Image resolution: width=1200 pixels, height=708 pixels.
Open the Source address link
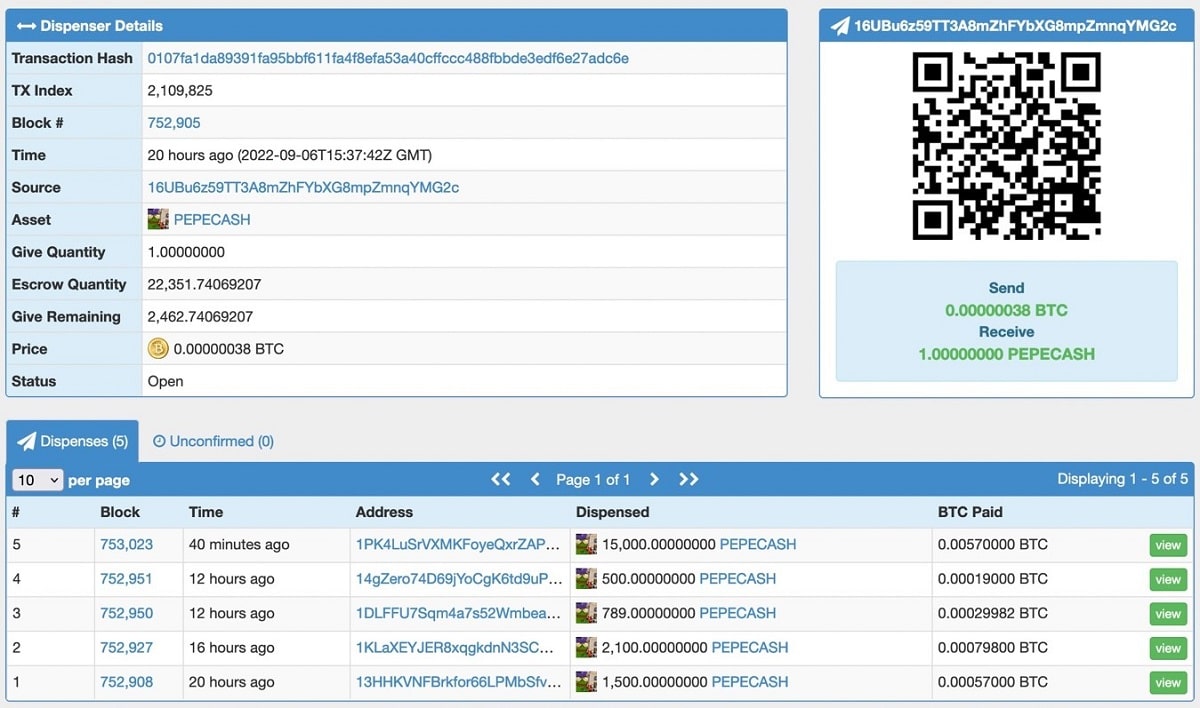[x=303, y=187]
